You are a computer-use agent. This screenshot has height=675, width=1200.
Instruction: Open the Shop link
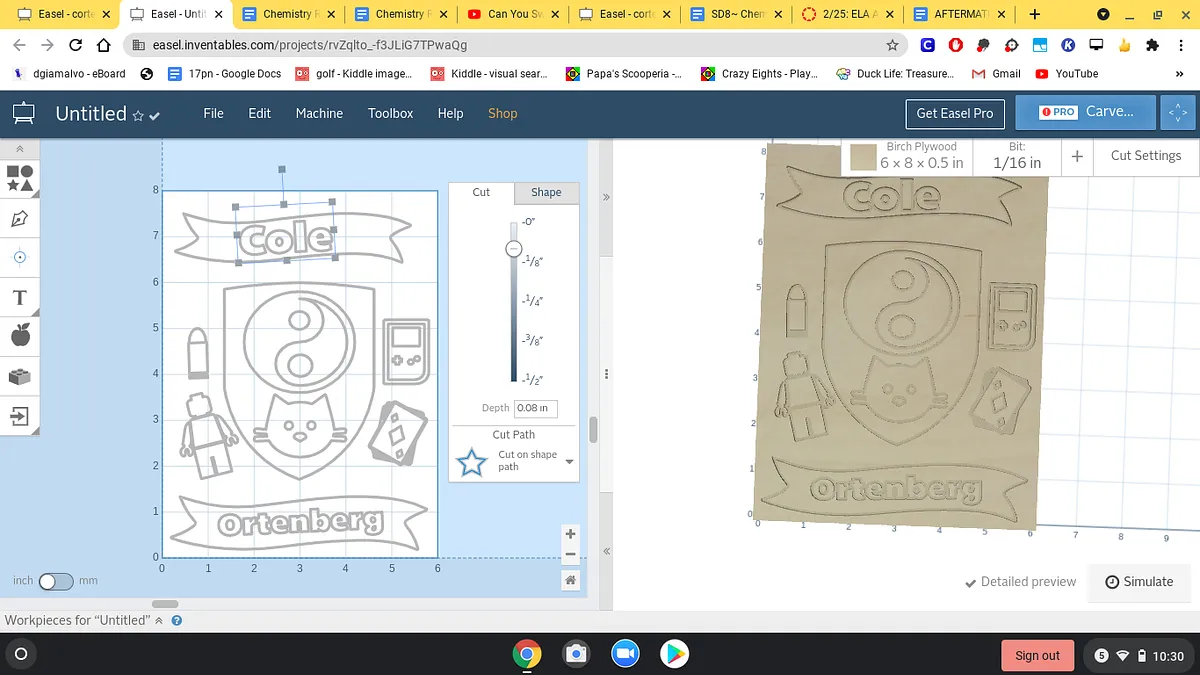(x=502, y=113)
